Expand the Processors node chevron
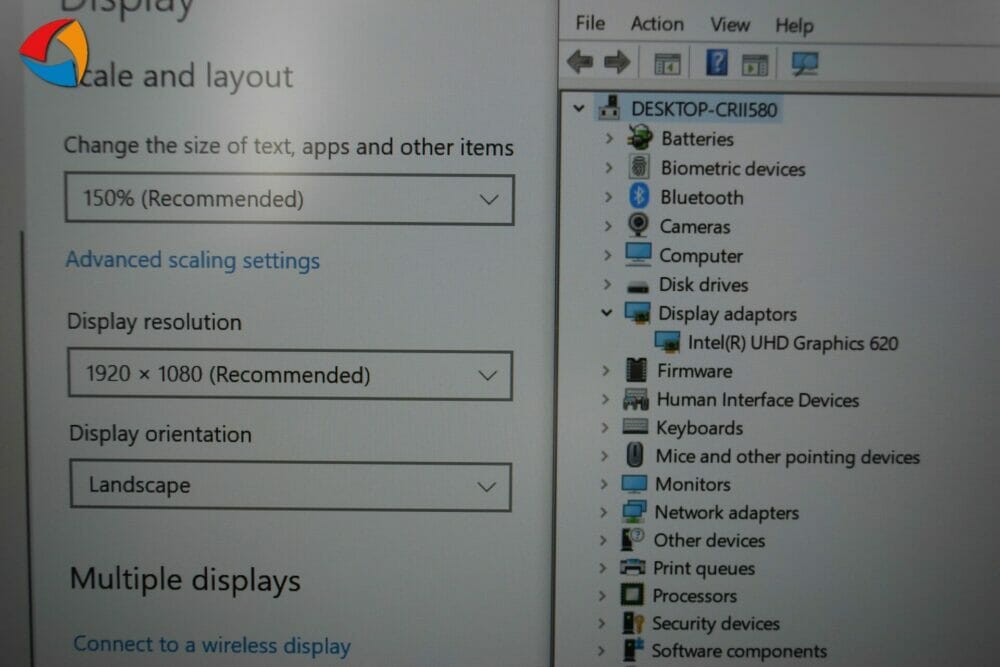 [x=602, y=596]
